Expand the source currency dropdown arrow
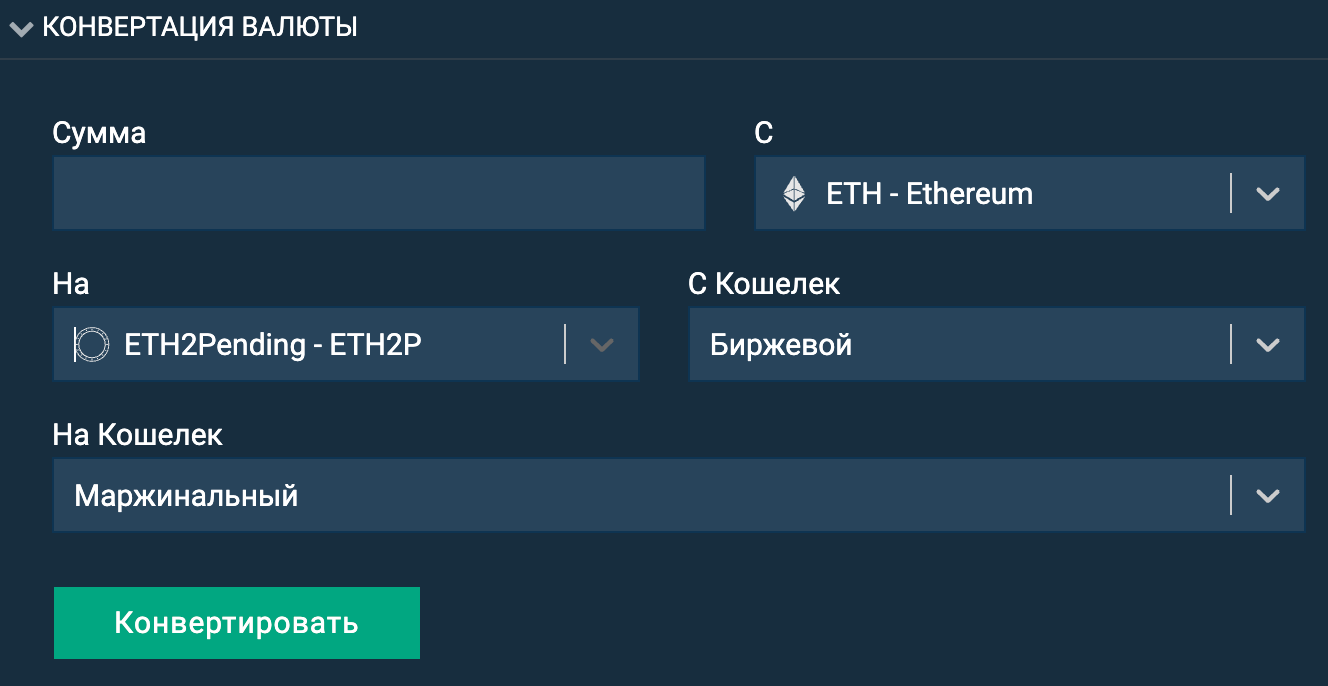The width and height of the screenshot is (1328, 686). pyautogui.click(x=1268, y=194)
